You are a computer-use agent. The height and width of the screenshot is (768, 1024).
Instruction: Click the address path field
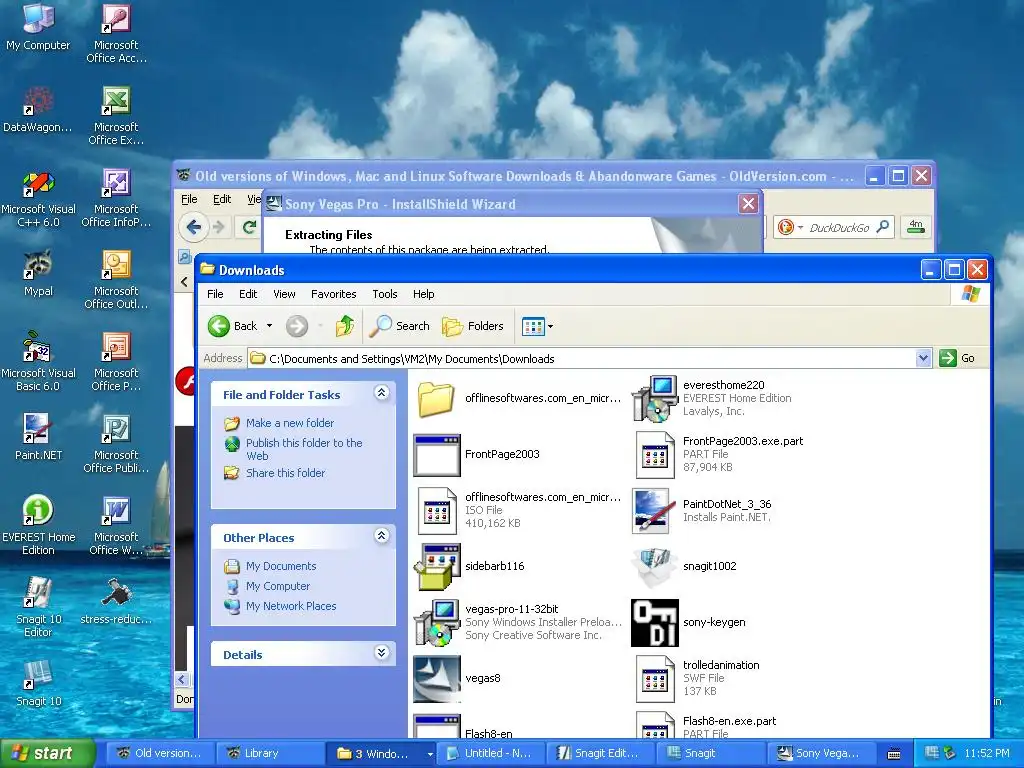[x=581, y=359]
